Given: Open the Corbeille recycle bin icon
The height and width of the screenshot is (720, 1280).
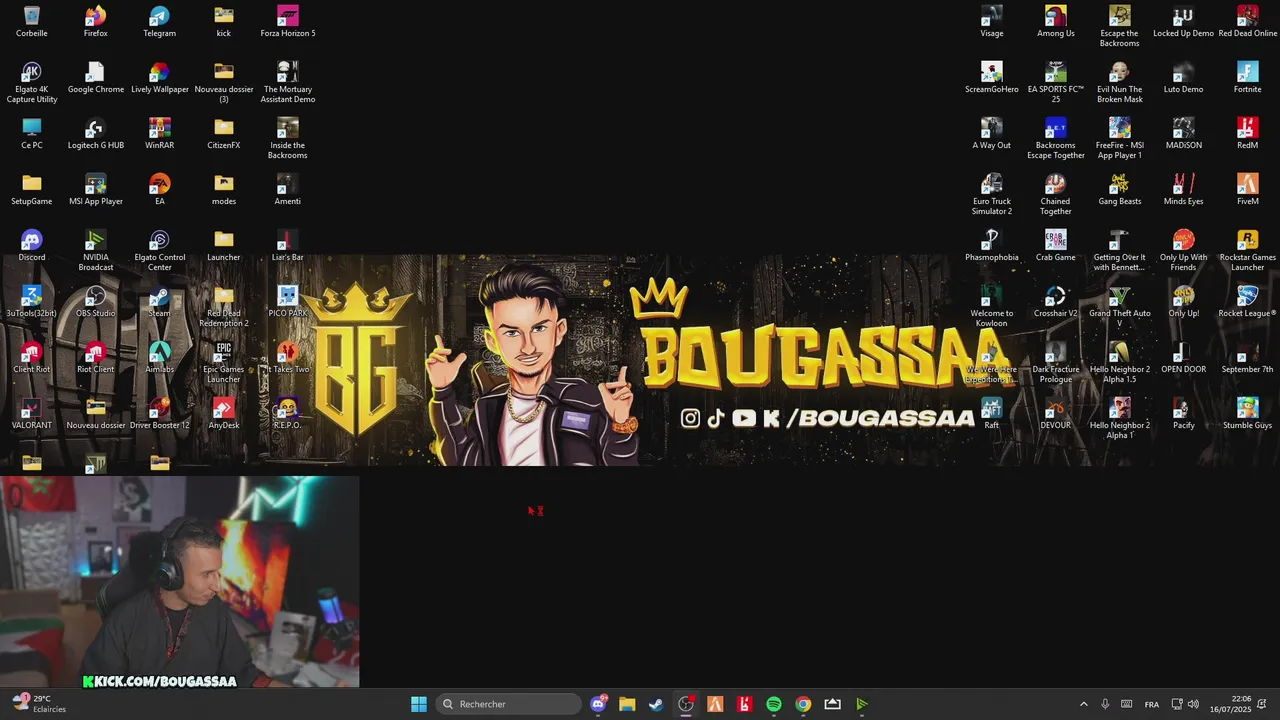Looking at the screenshot, I should tap(32, 22).
